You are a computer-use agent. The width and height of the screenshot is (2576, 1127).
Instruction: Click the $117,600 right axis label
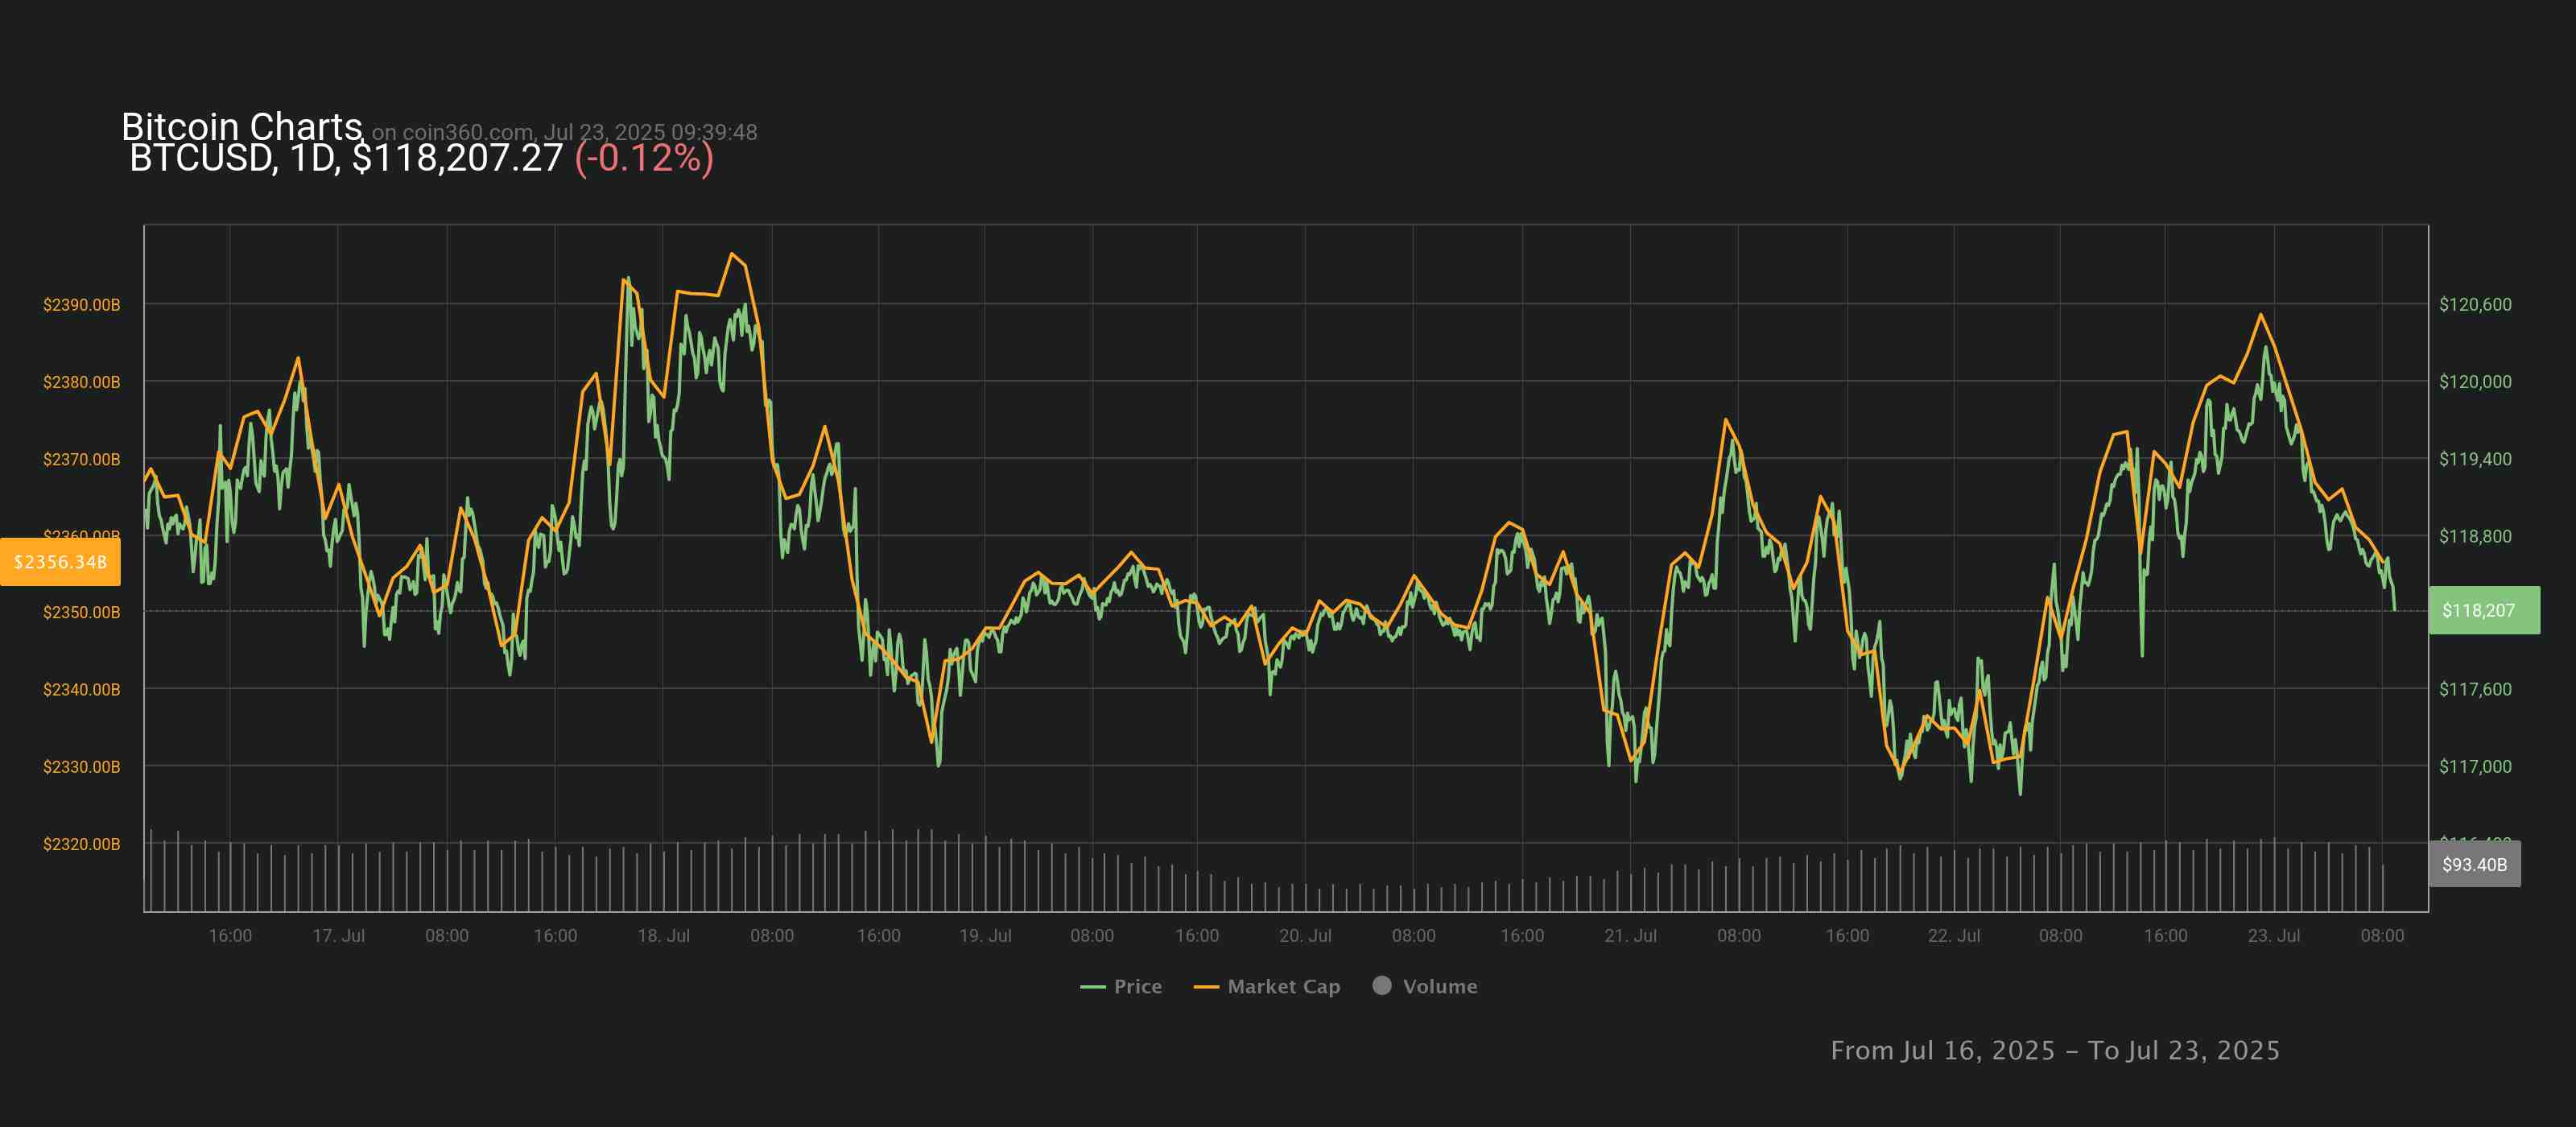tap(2475, 689)
